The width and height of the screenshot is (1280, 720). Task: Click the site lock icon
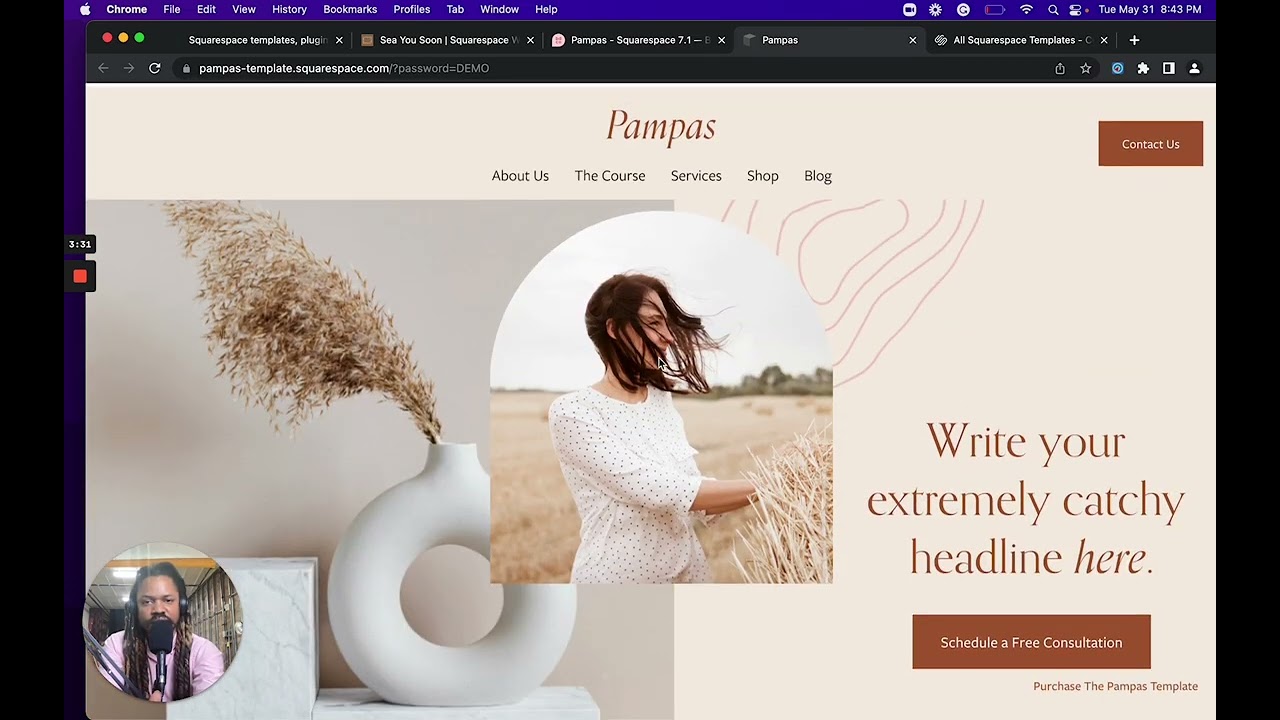point(186,68)
